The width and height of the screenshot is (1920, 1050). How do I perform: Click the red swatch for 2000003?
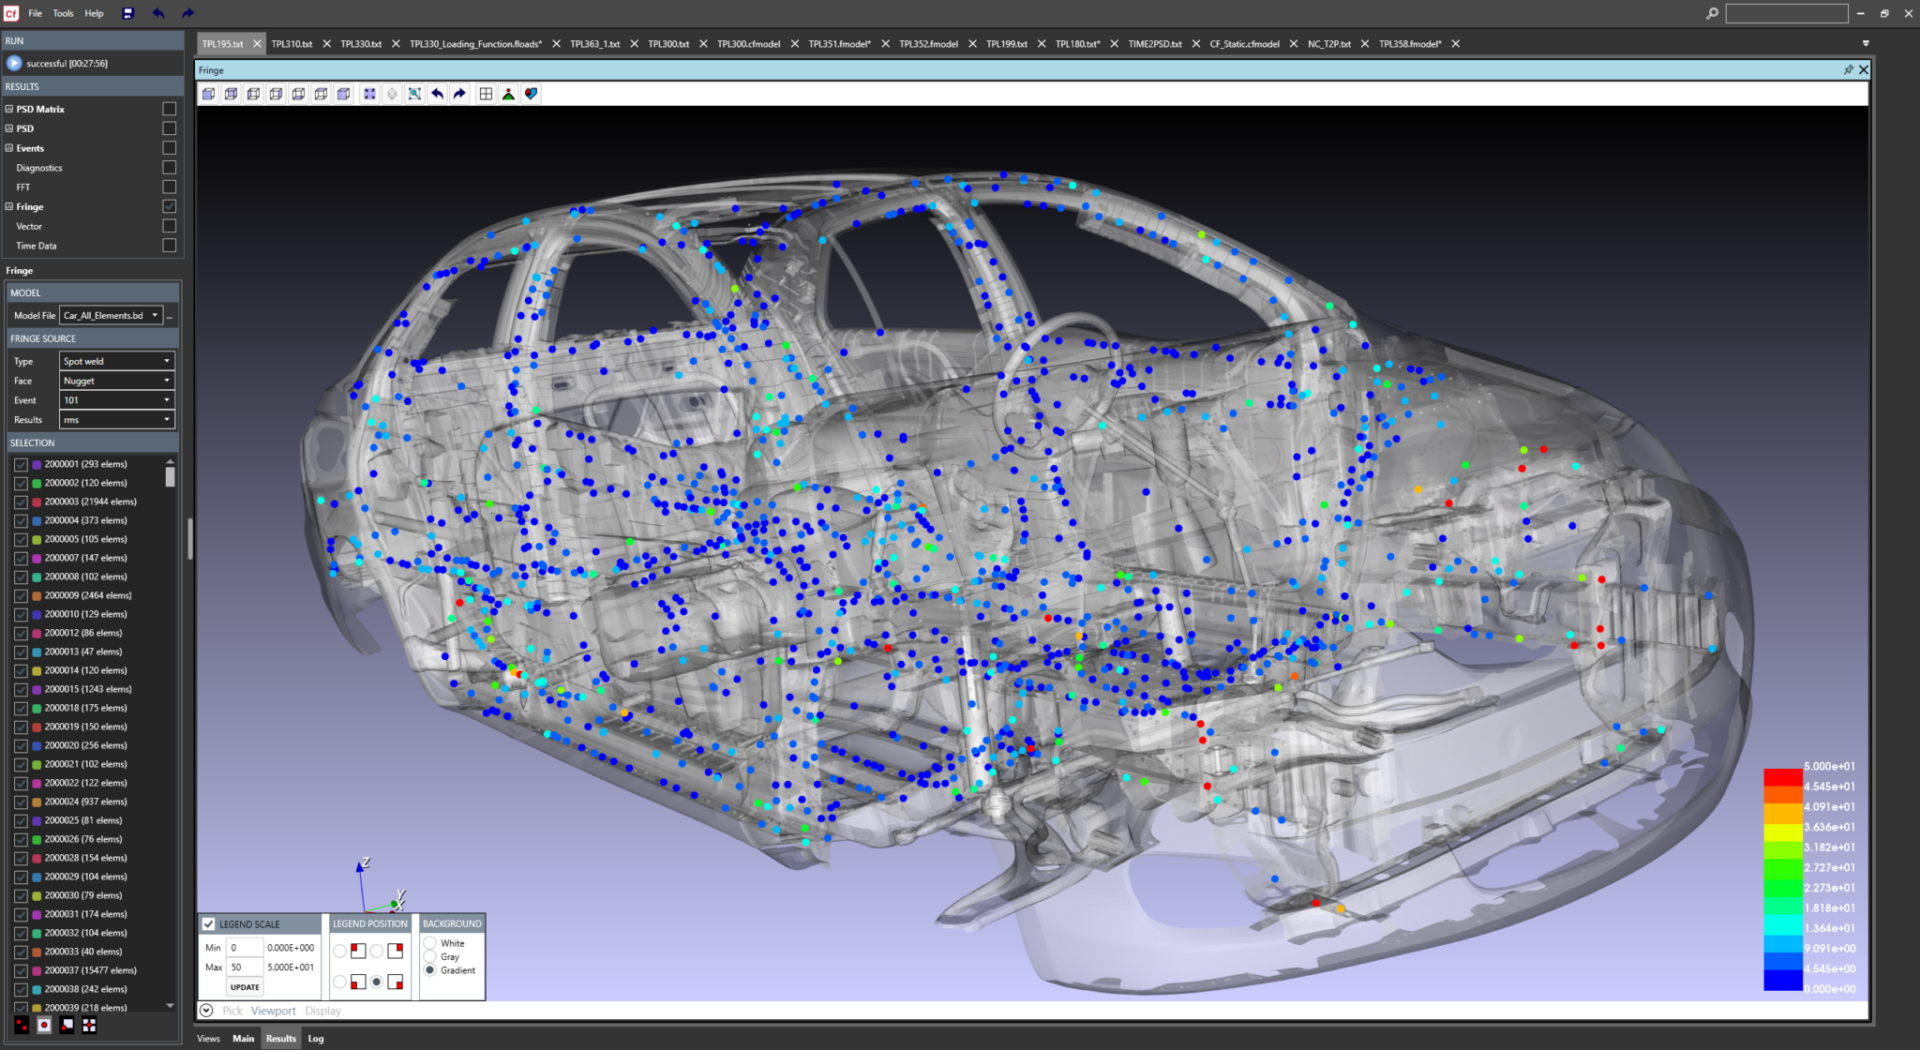point(37,502)
